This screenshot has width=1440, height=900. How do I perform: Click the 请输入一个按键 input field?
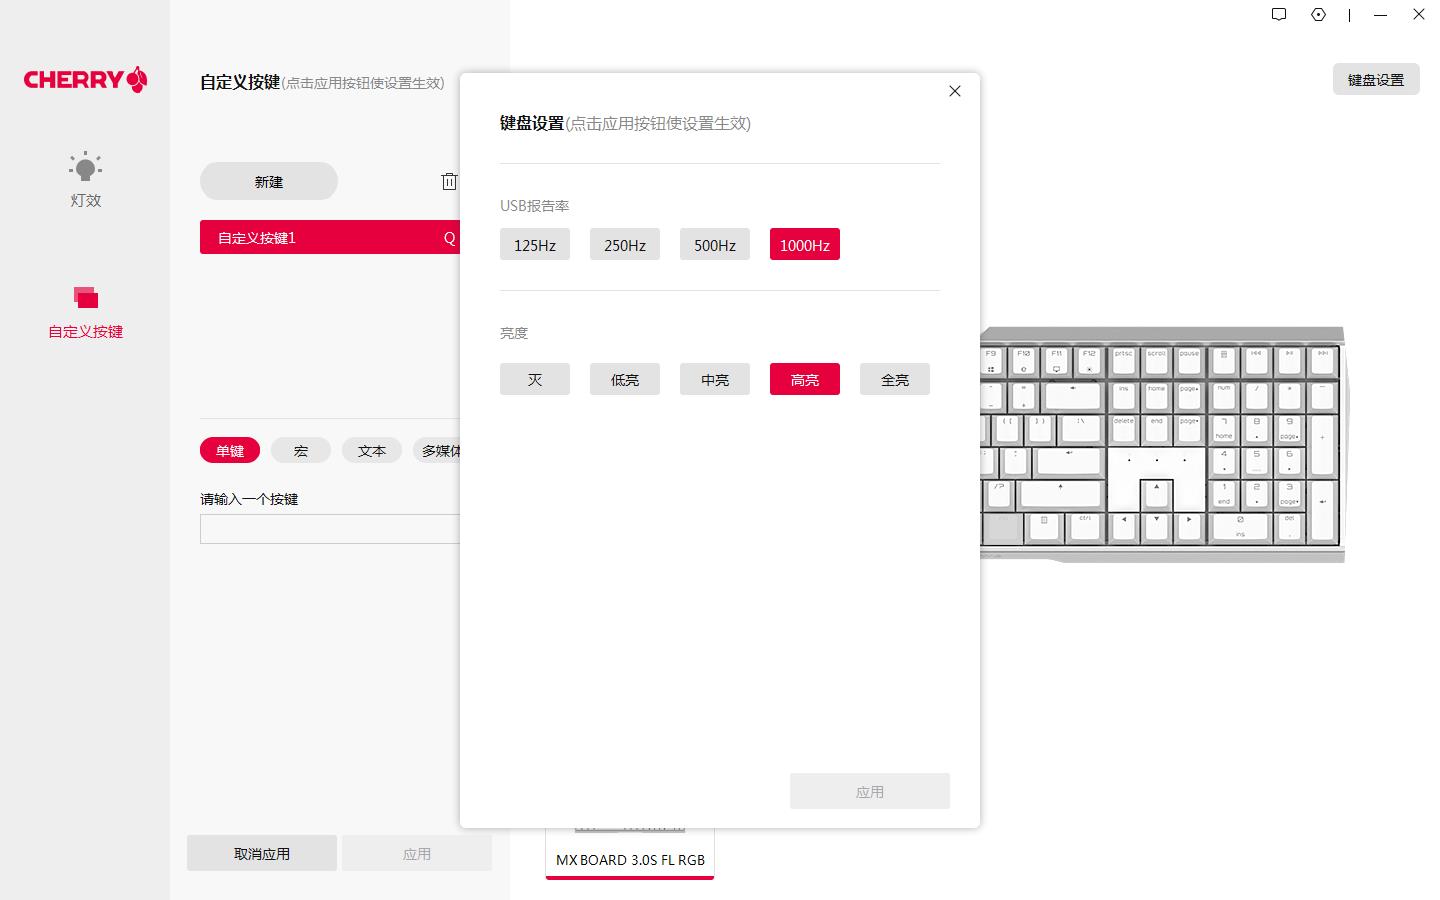point(330,529)
